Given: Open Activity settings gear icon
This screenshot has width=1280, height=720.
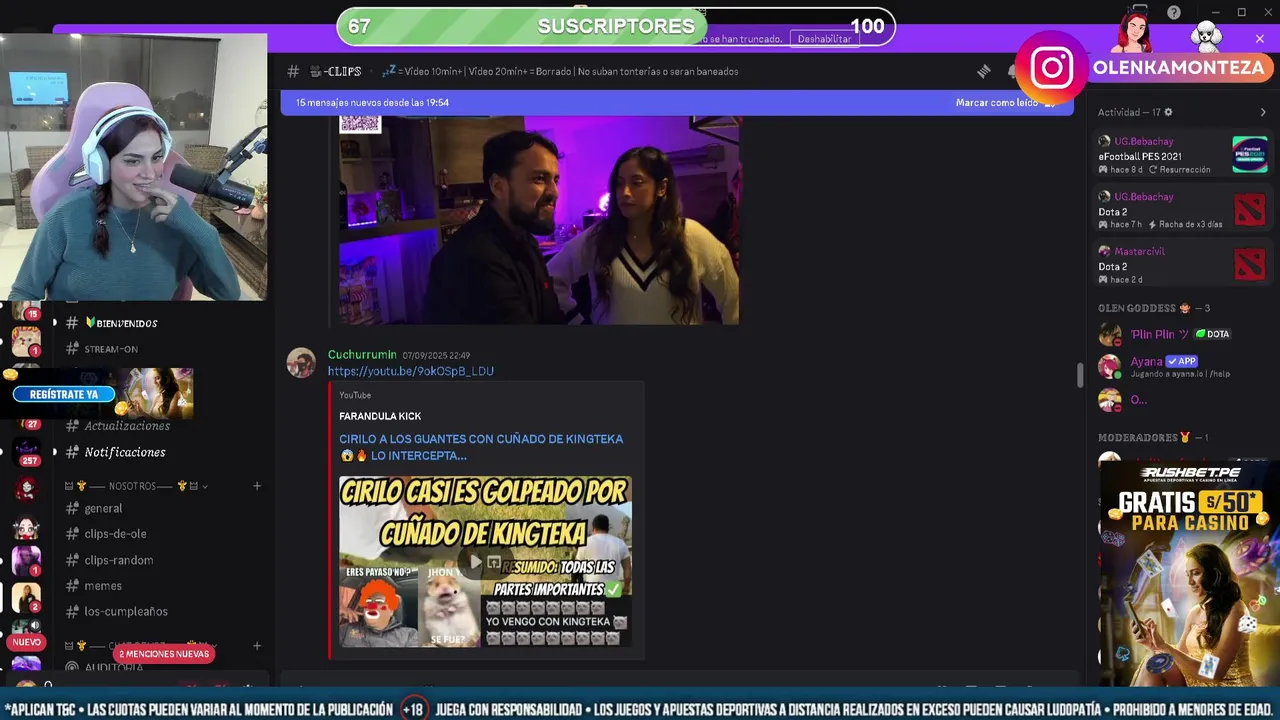Looking at the screenshot, I should [x=1168, y=112].
